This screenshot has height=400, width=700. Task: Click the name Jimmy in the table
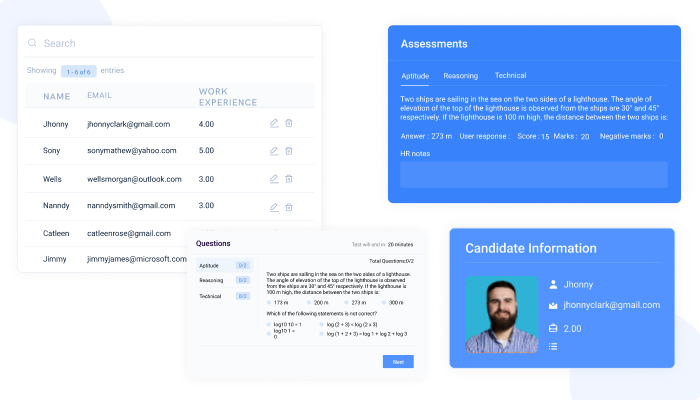tap(54, 259)
